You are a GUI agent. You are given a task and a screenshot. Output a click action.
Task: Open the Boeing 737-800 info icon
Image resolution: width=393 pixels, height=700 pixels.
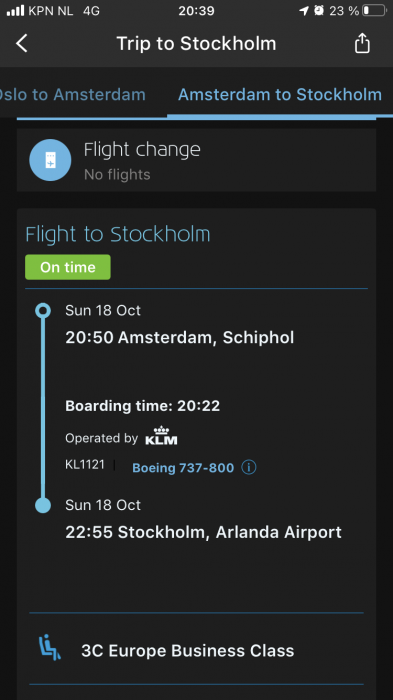pyautogui.click(x=249, y=467)
